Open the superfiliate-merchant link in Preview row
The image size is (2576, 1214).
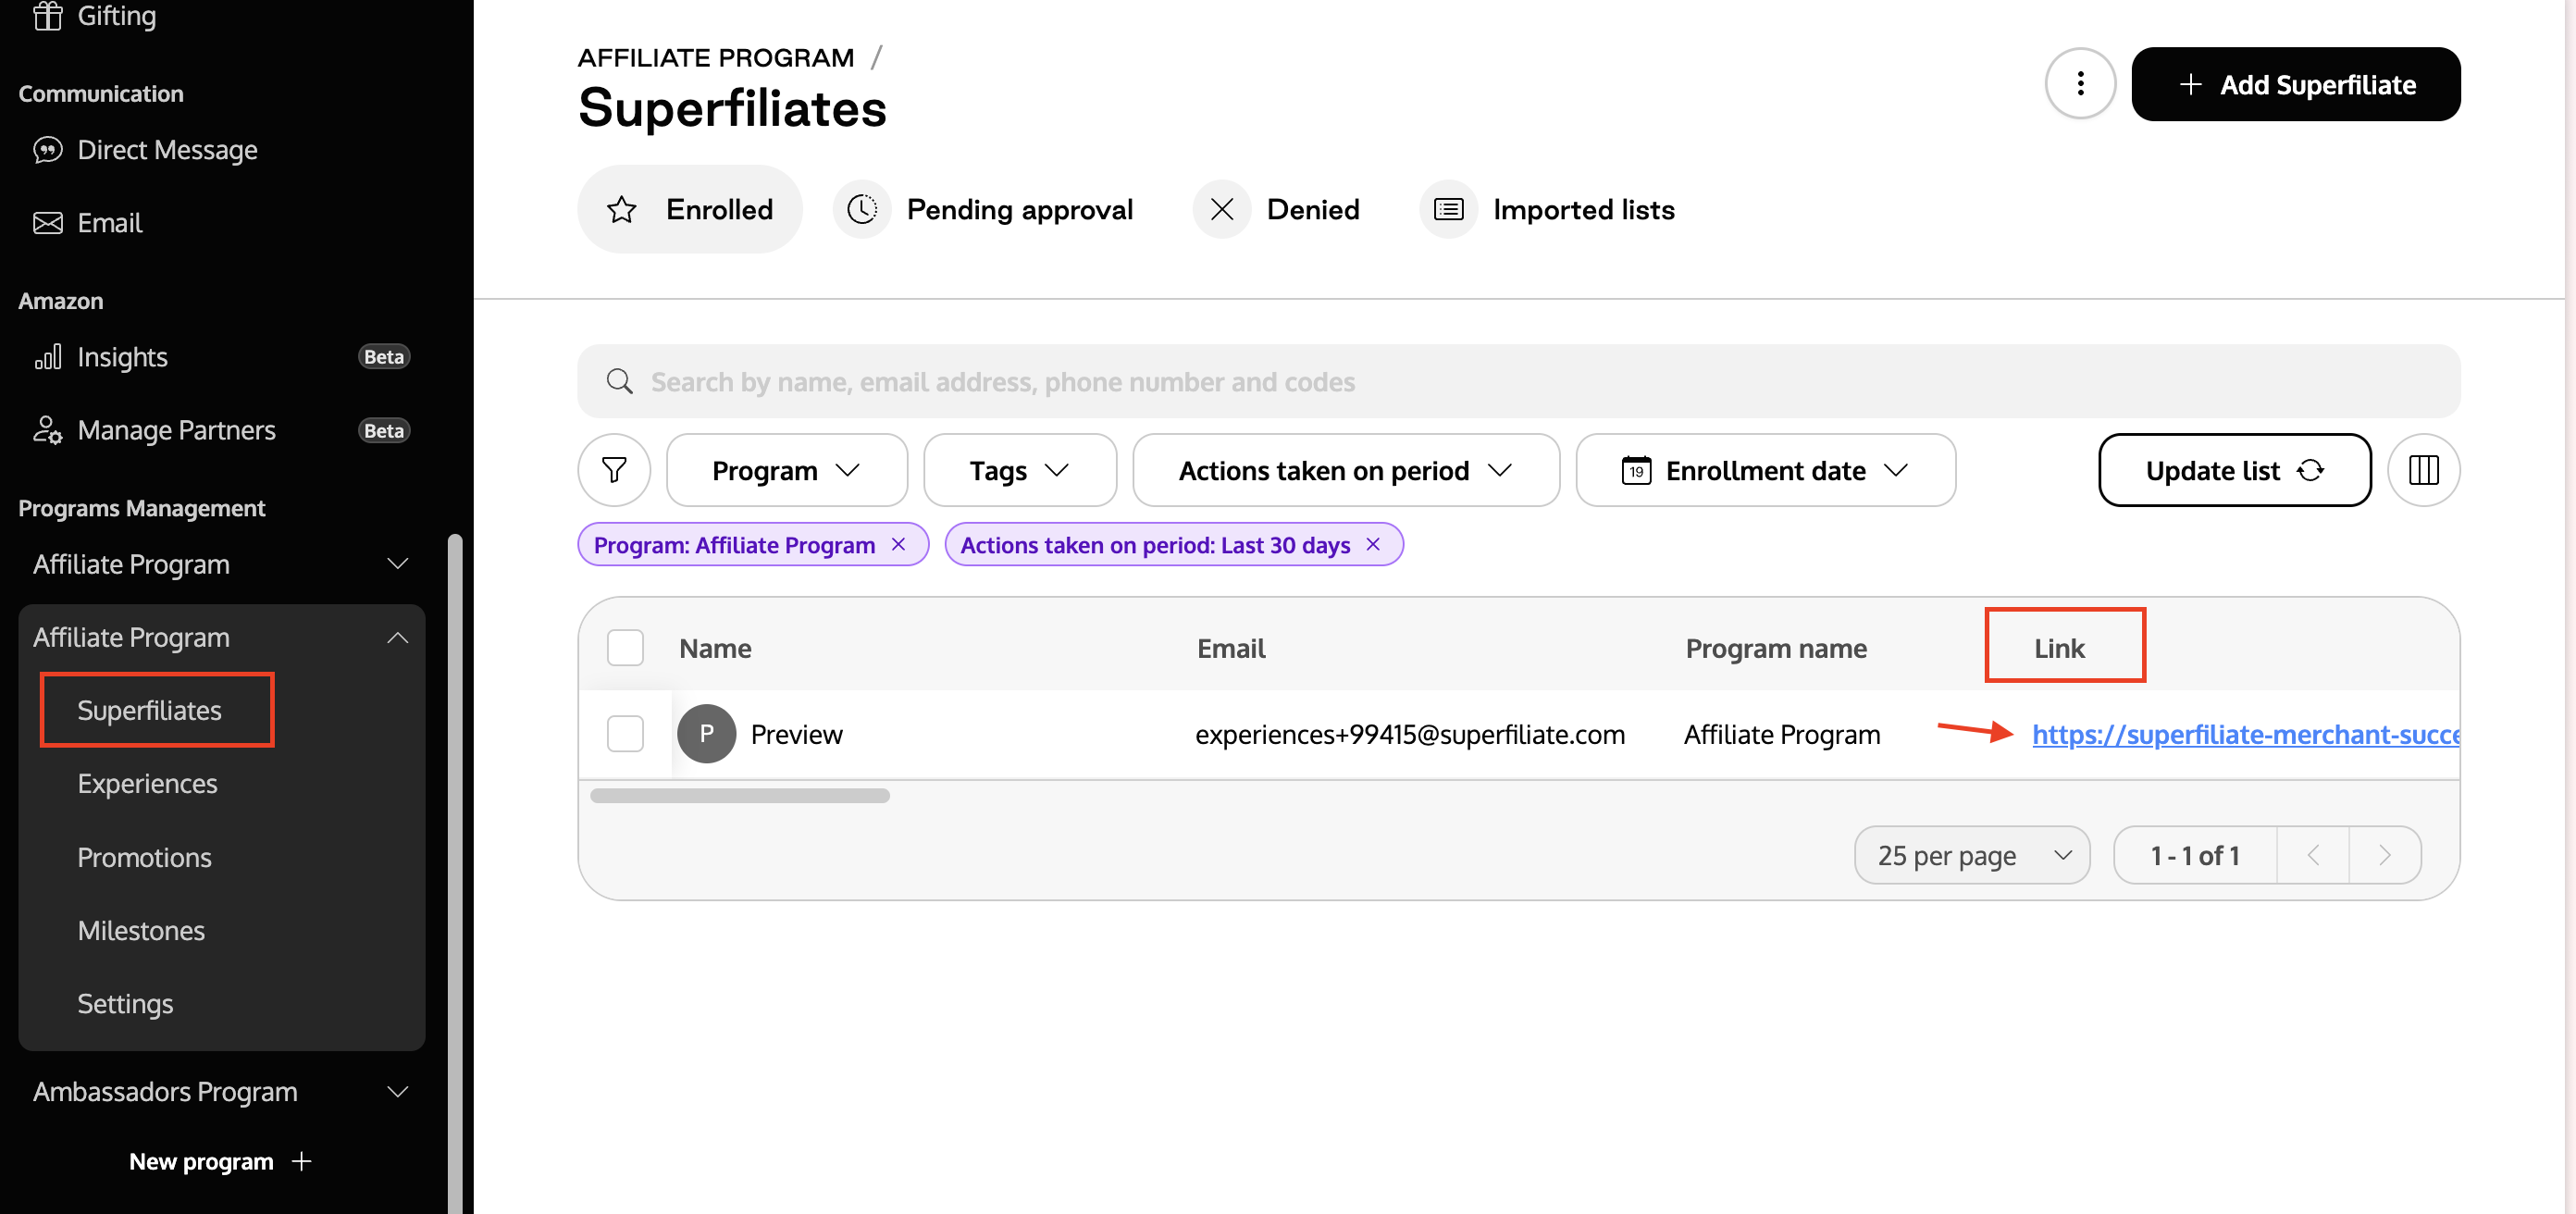coord(2245,734)
